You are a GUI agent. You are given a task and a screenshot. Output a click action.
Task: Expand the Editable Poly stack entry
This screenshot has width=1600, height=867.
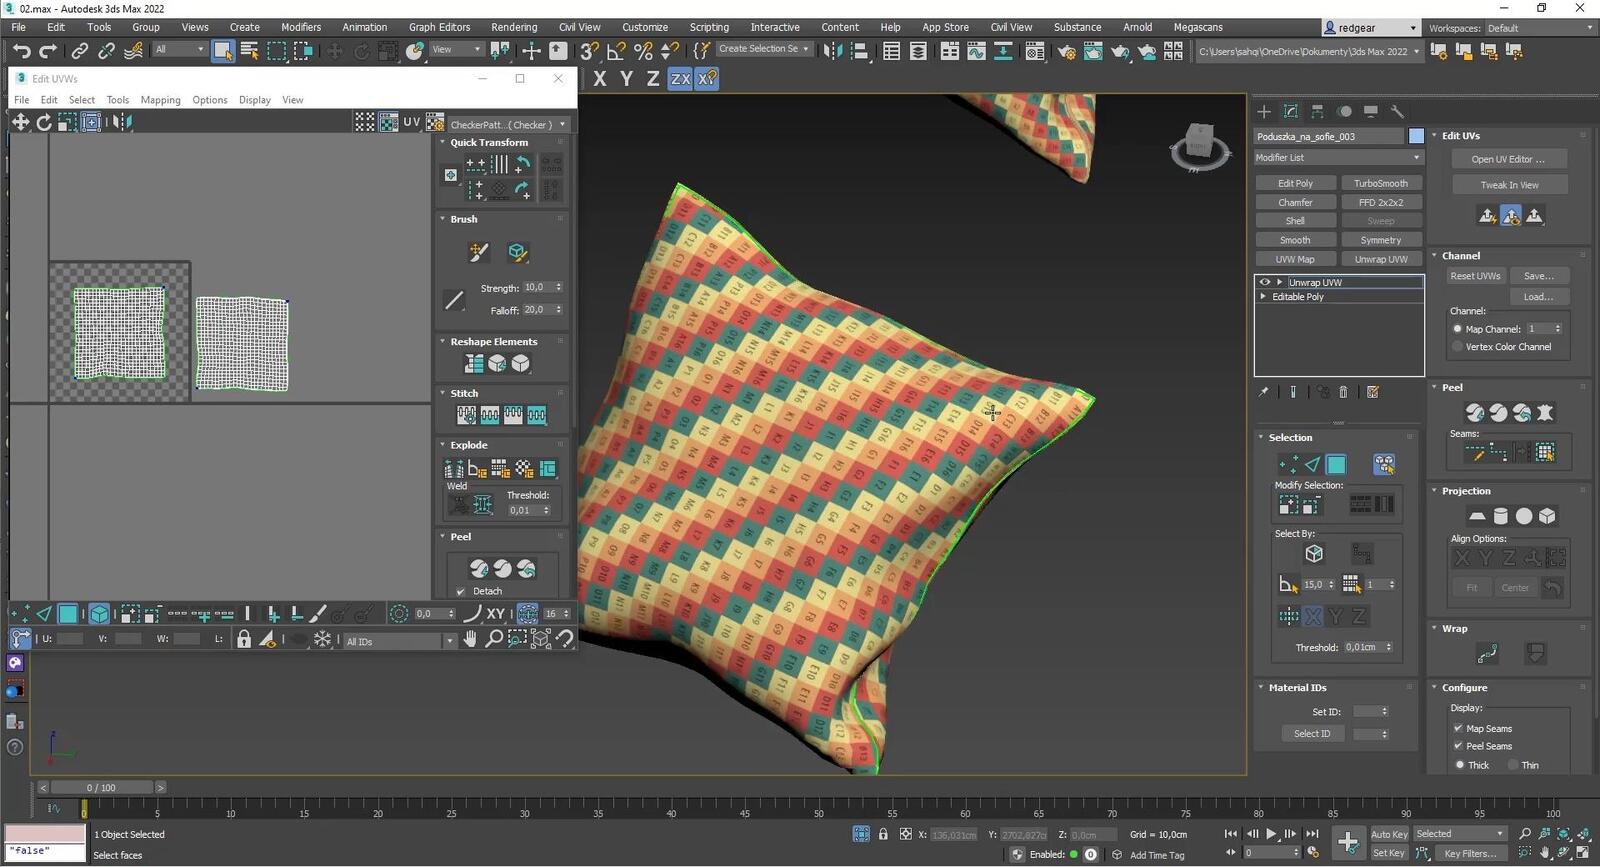click(1264, 297)
